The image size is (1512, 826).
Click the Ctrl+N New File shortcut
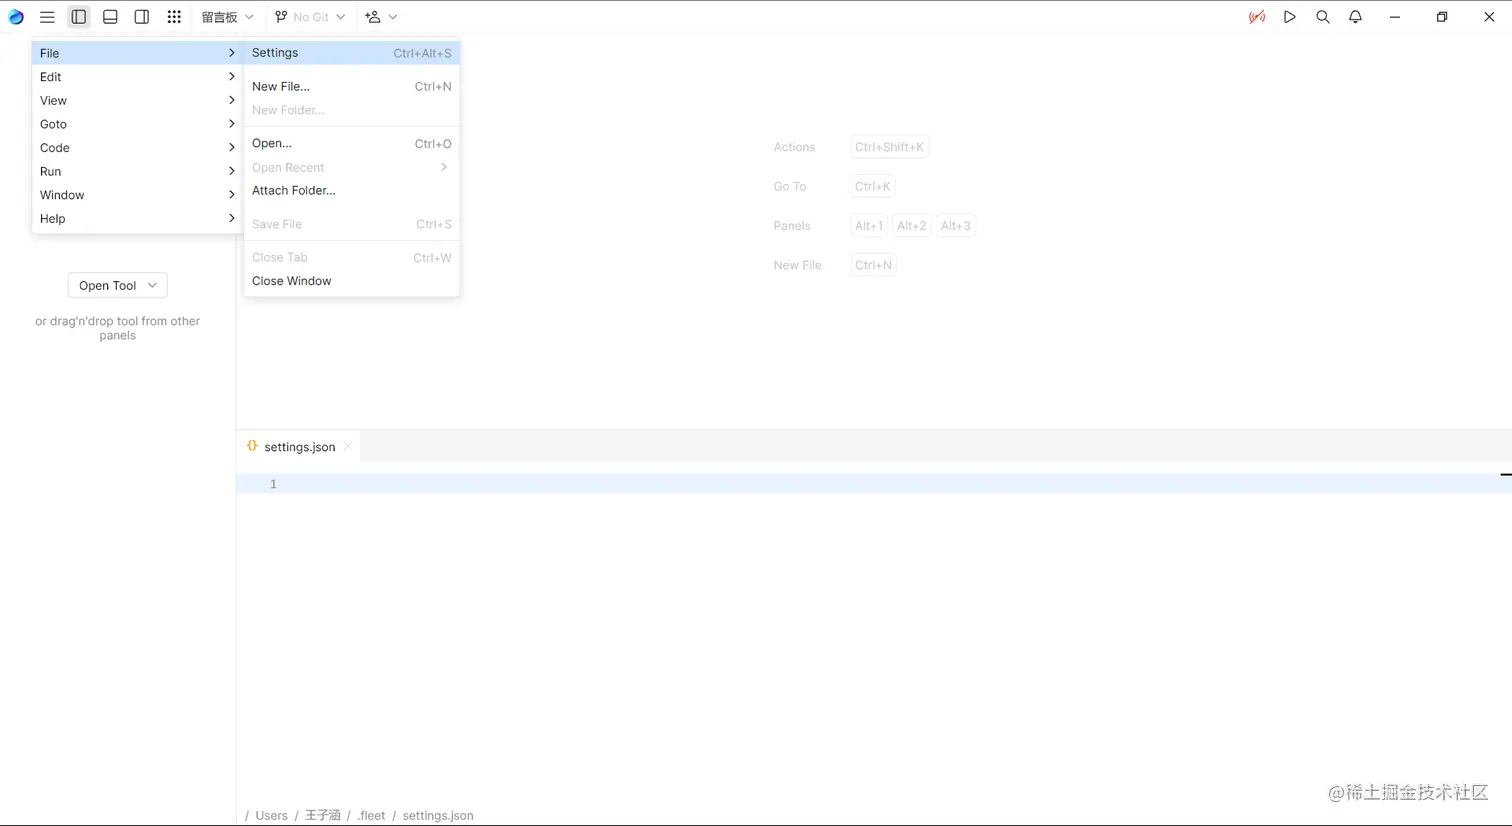[x=873, y=265]
